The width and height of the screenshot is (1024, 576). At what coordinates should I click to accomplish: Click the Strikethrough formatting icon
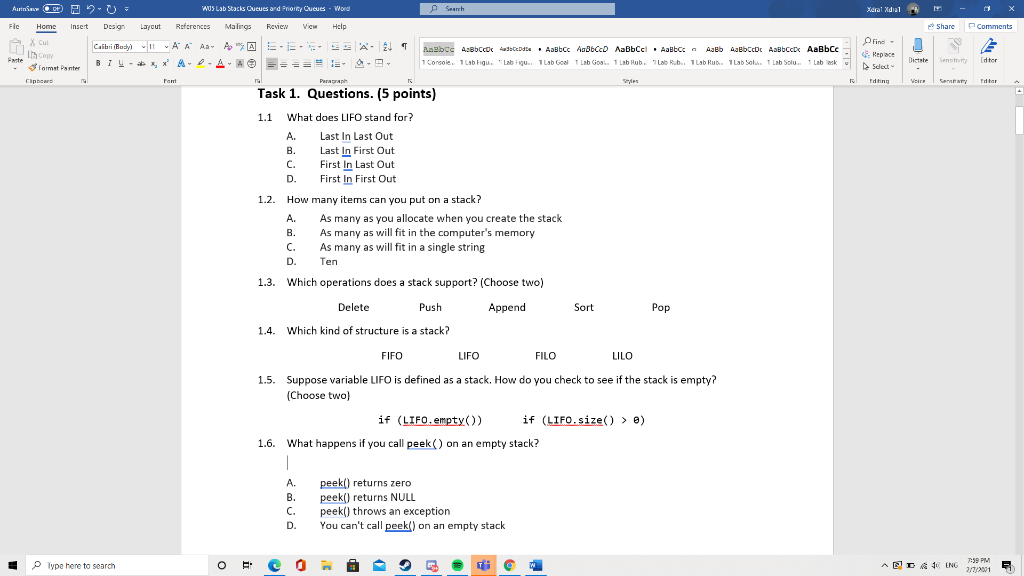pyautogui.click(x=142, y=63)
